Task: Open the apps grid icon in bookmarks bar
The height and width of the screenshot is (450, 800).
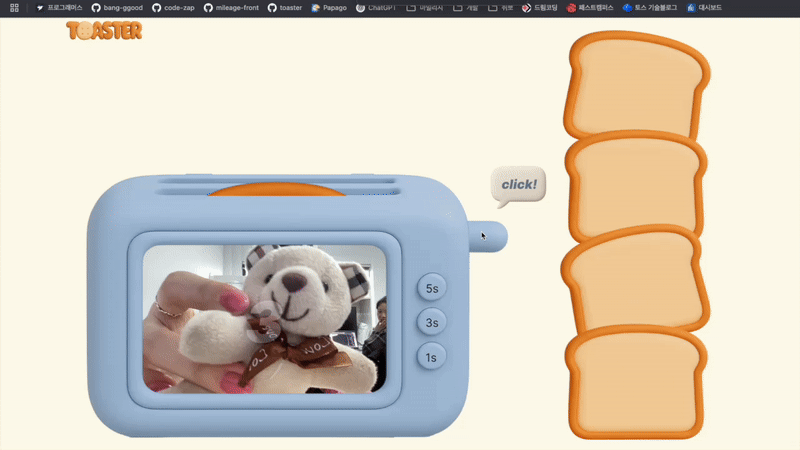Action: coord(14,8)
